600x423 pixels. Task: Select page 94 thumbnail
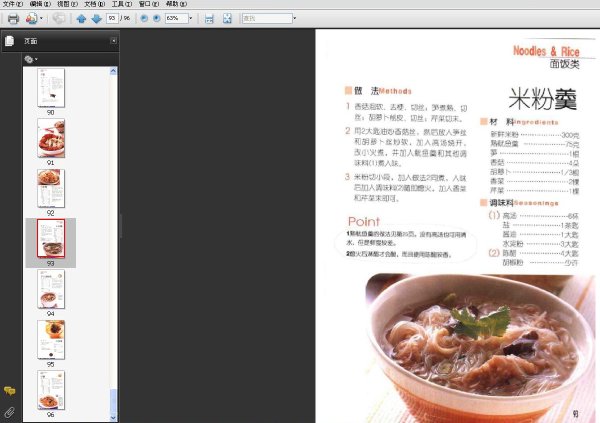pyautogui.click(x=51, y=289)
